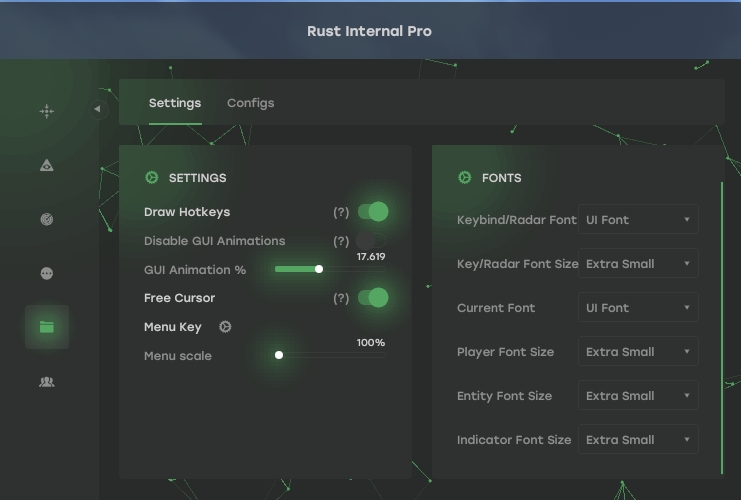The height and width of the screenshot is (500, 741).
Task: Click the Disable GUI Animations label
Action: click(215, 241)
